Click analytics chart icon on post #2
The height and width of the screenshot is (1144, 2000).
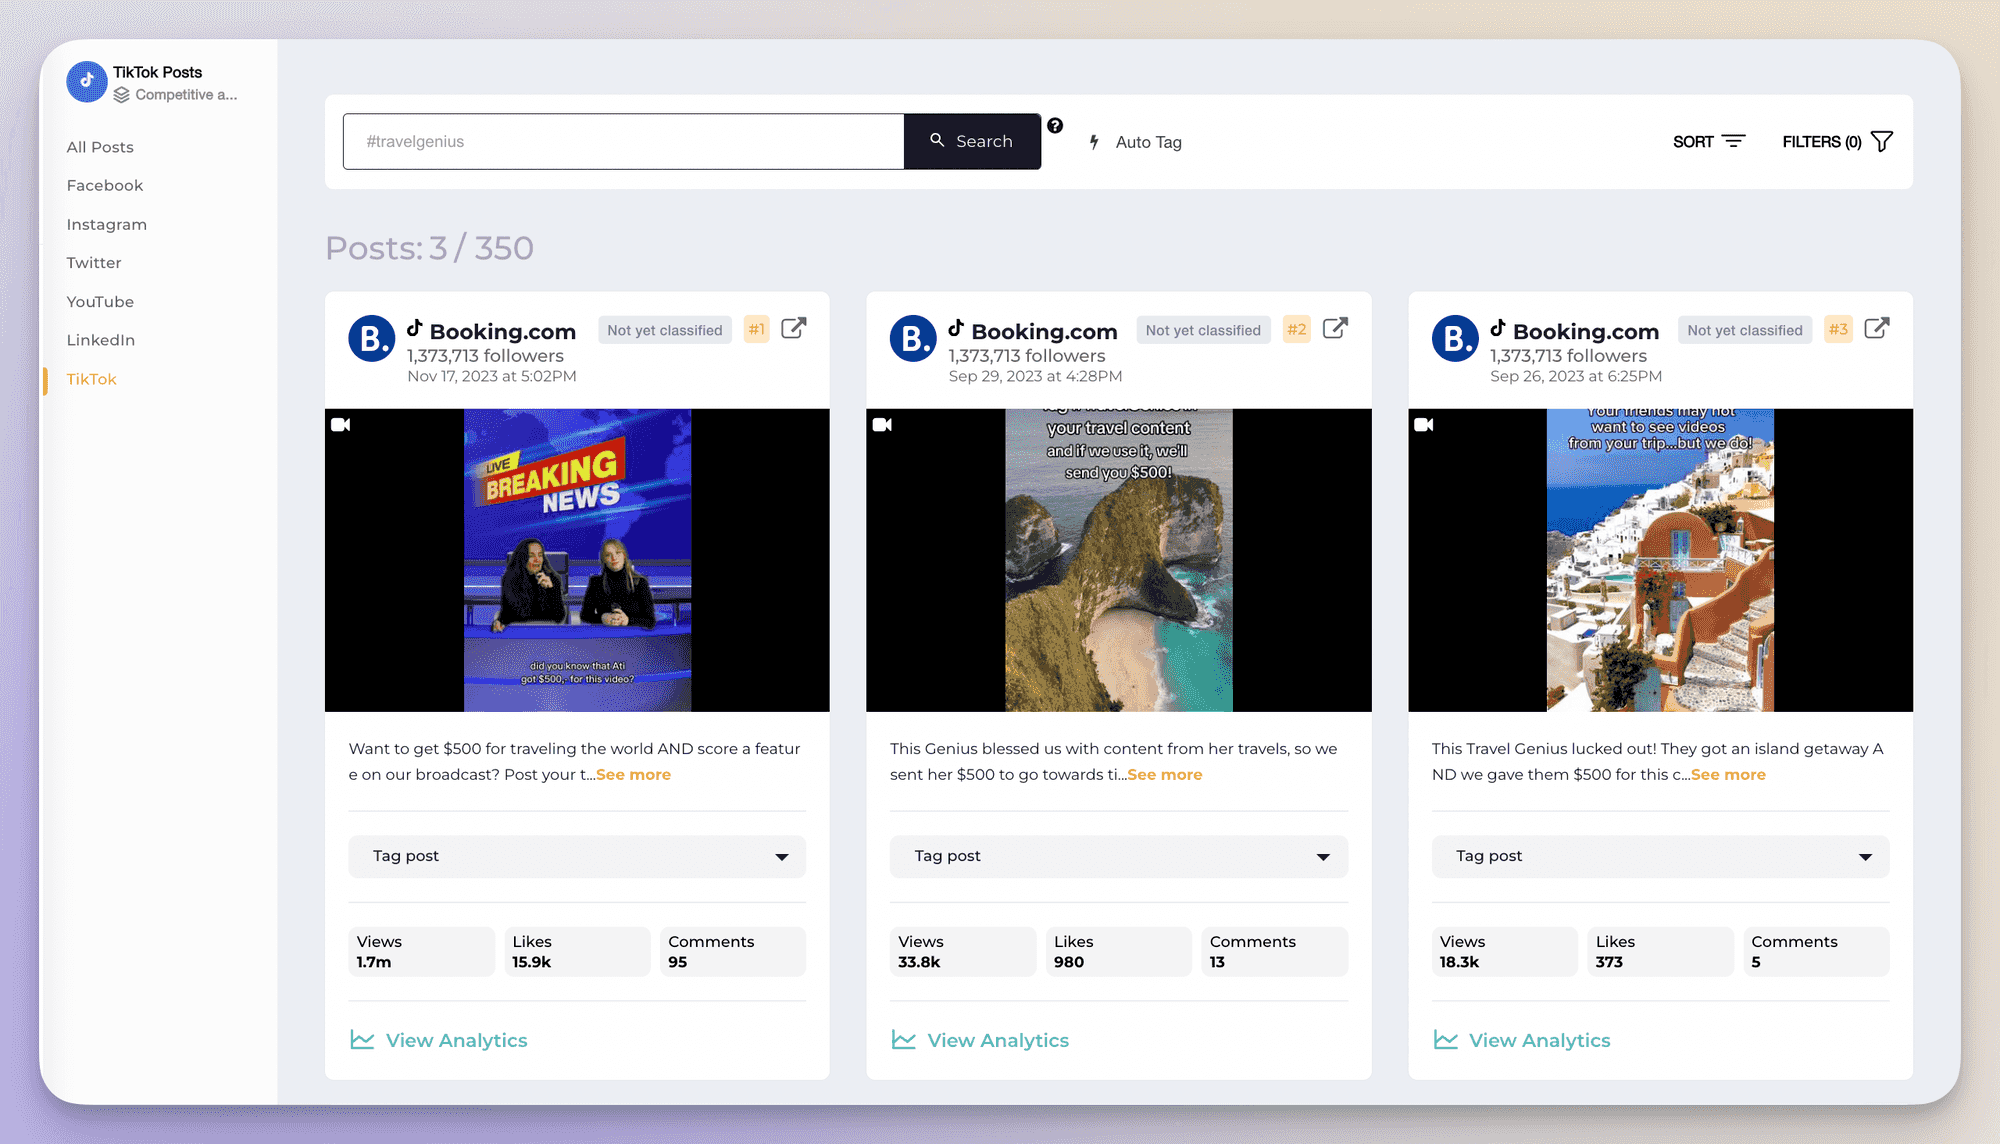coord(904,1040)
